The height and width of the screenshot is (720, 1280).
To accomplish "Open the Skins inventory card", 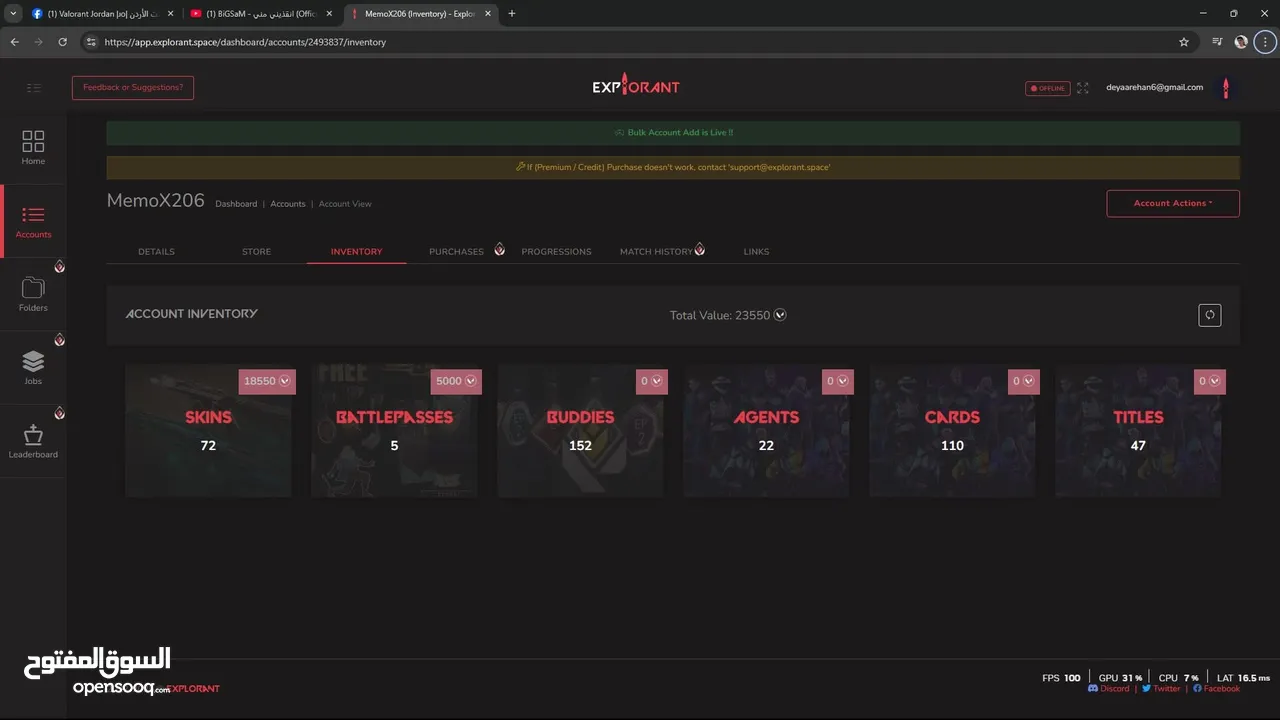I will [208, 430].
